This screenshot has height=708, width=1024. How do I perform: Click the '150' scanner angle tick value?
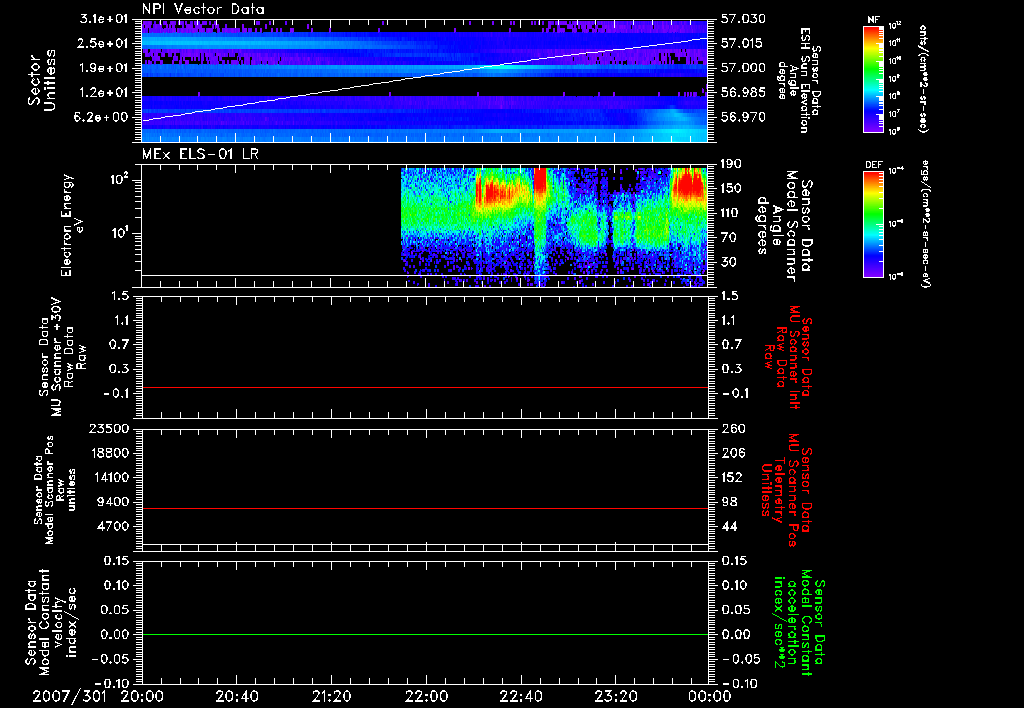tap(732, 189)
